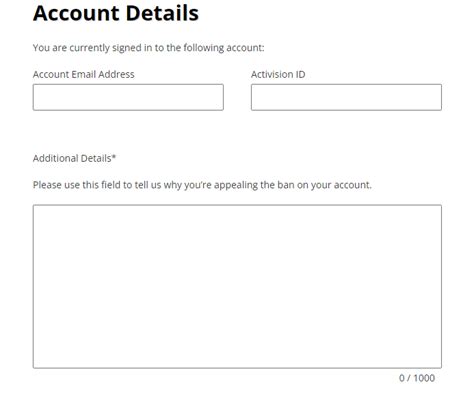The height and width of the screenshot is (393, 474).
Task: Click the Activision ID label
Action: click(x=278, y=74)
